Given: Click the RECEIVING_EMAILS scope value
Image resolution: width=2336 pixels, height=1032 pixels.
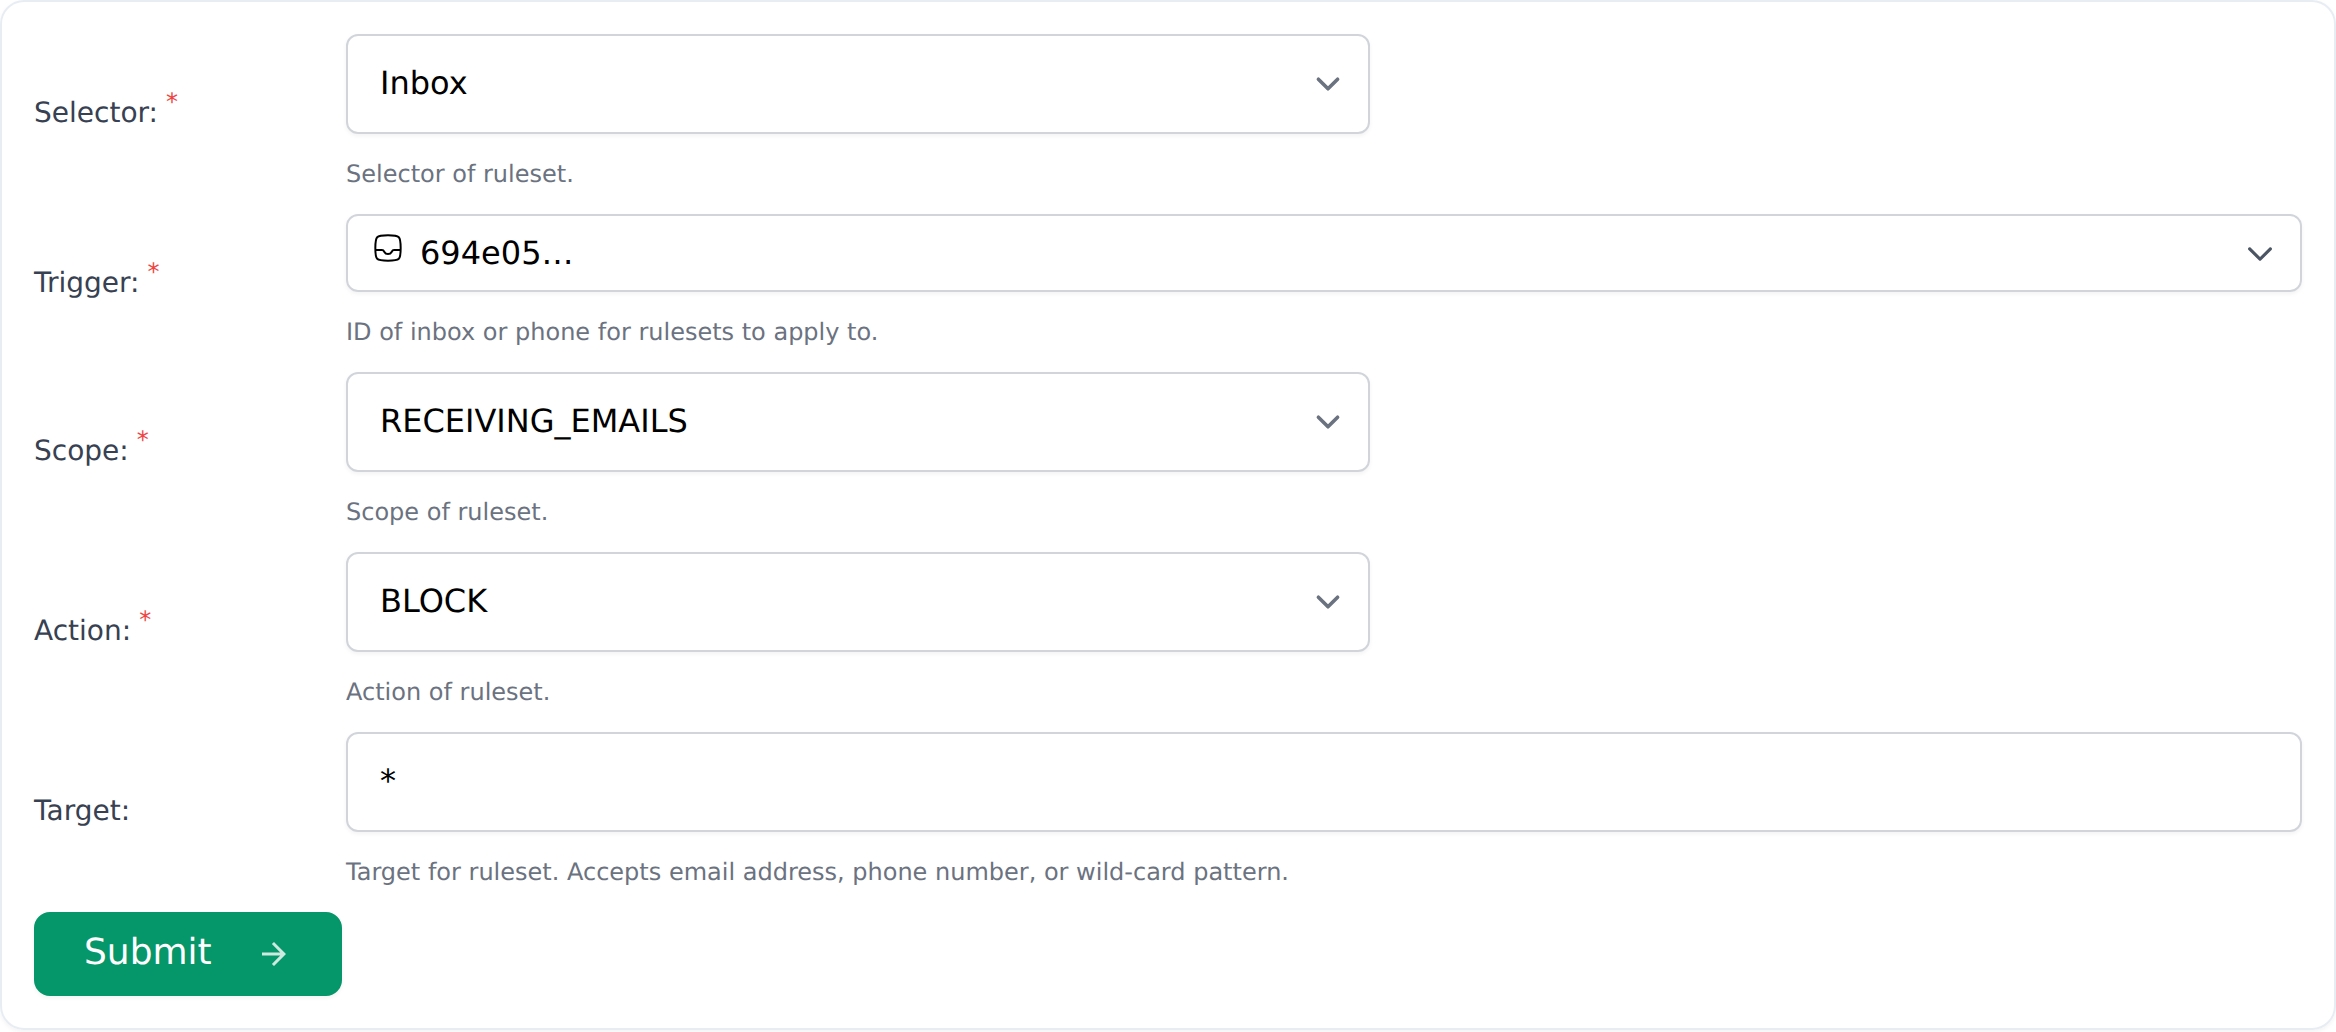Looking at the screenshot, I should pos(533,421).
